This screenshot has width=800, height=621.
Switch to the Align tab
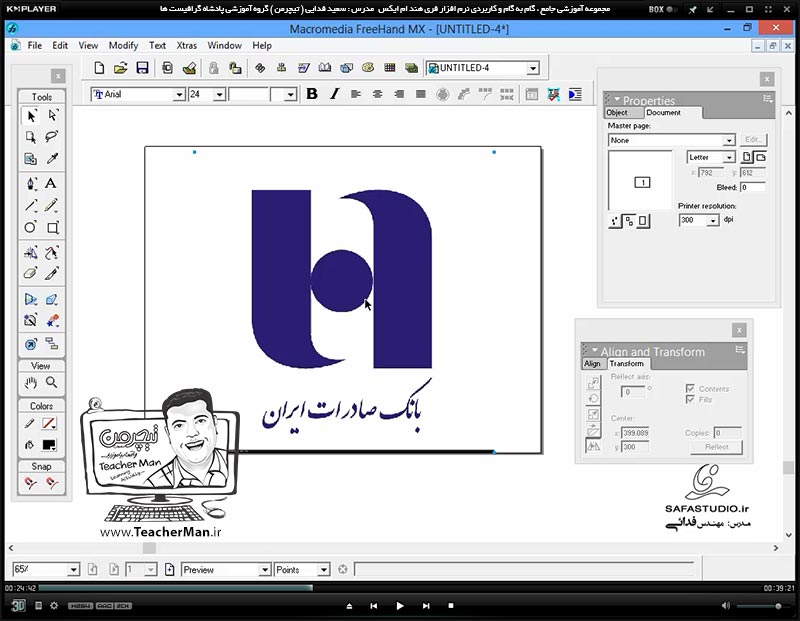(592, 363)
